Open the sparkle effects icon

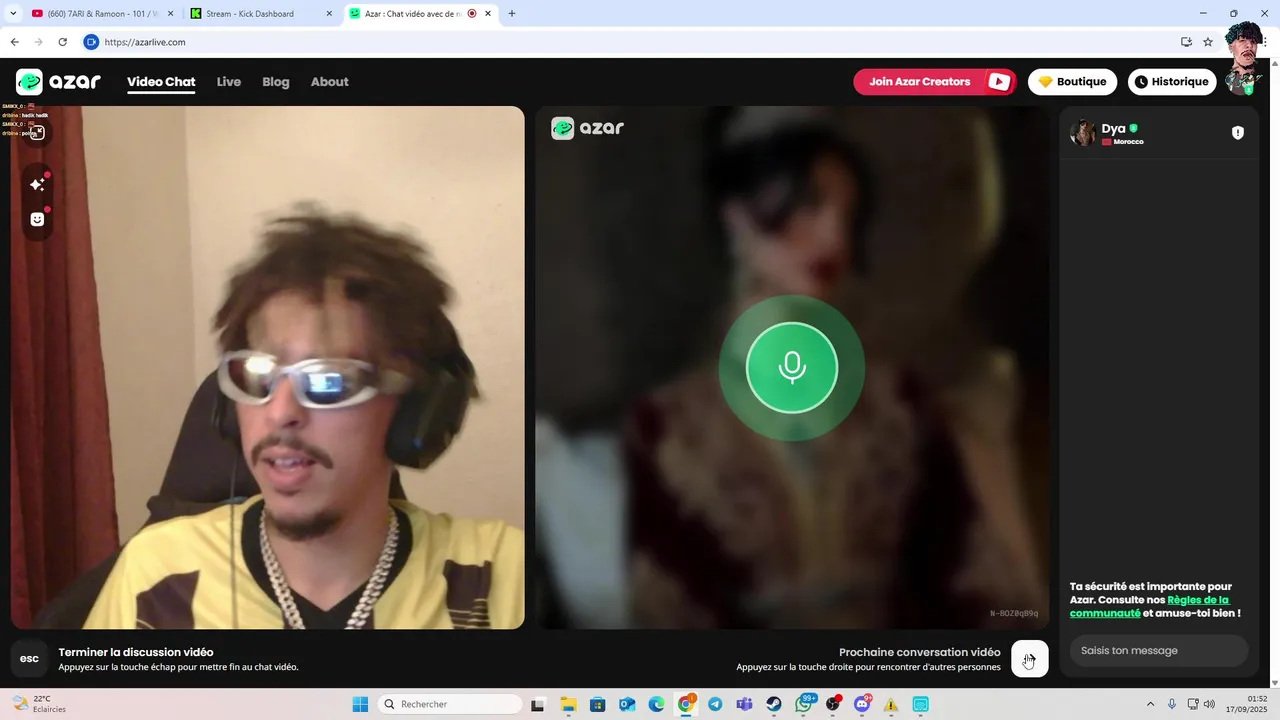[37, 185]
